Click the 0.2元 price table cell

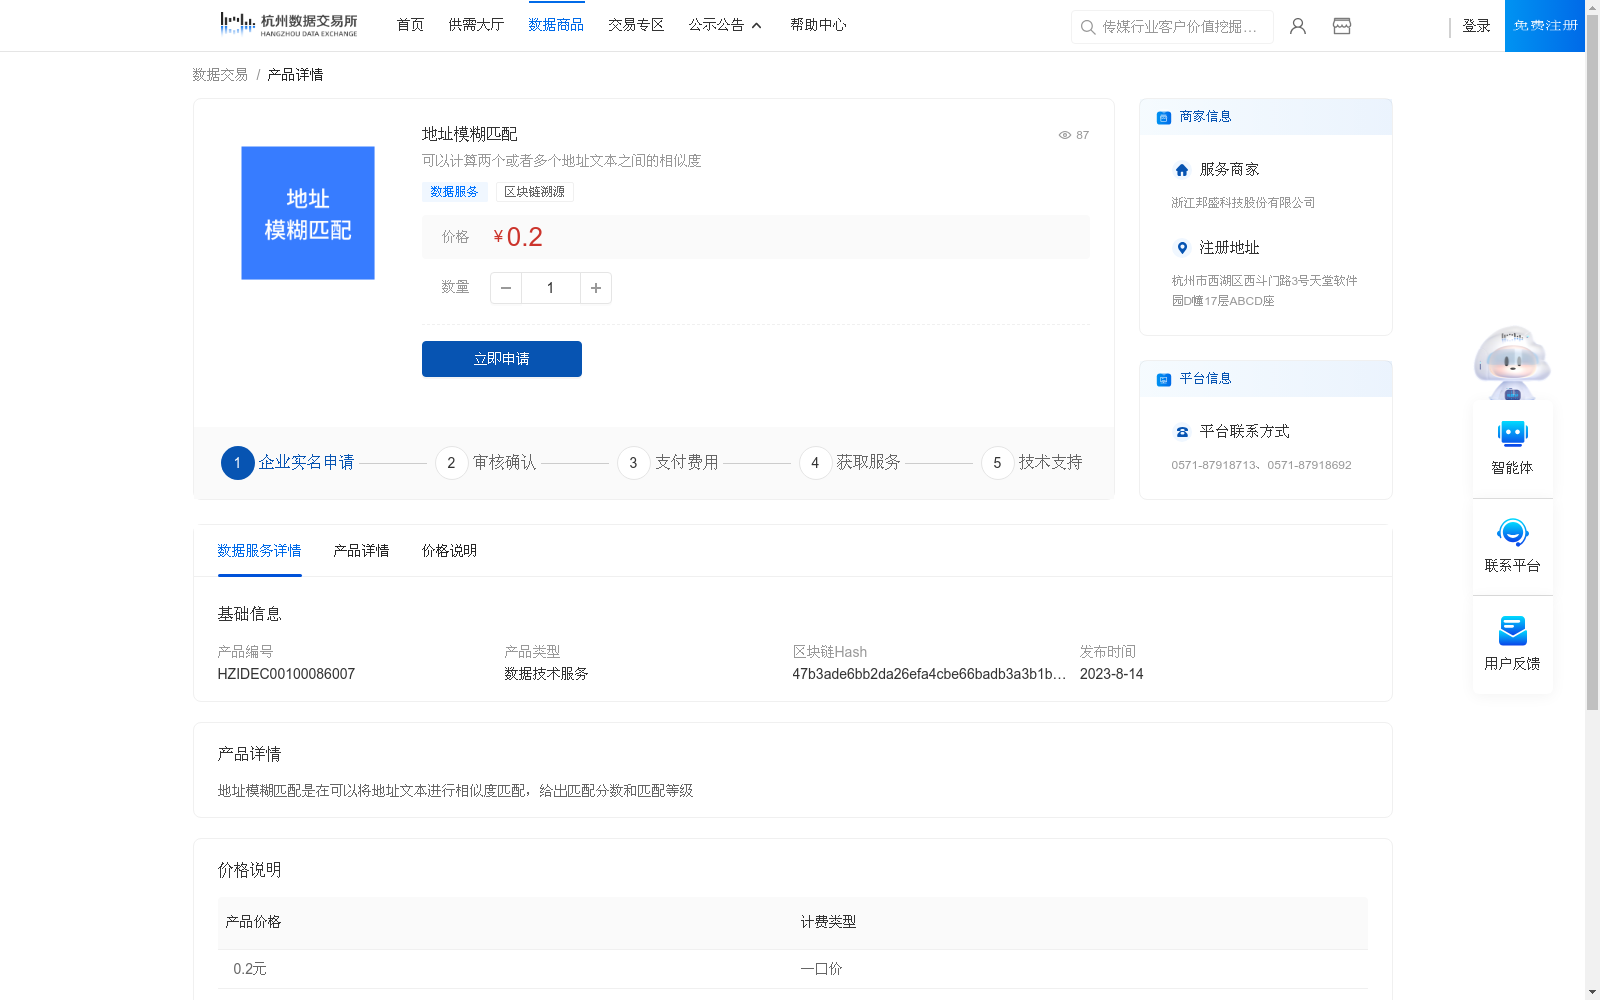250,969
